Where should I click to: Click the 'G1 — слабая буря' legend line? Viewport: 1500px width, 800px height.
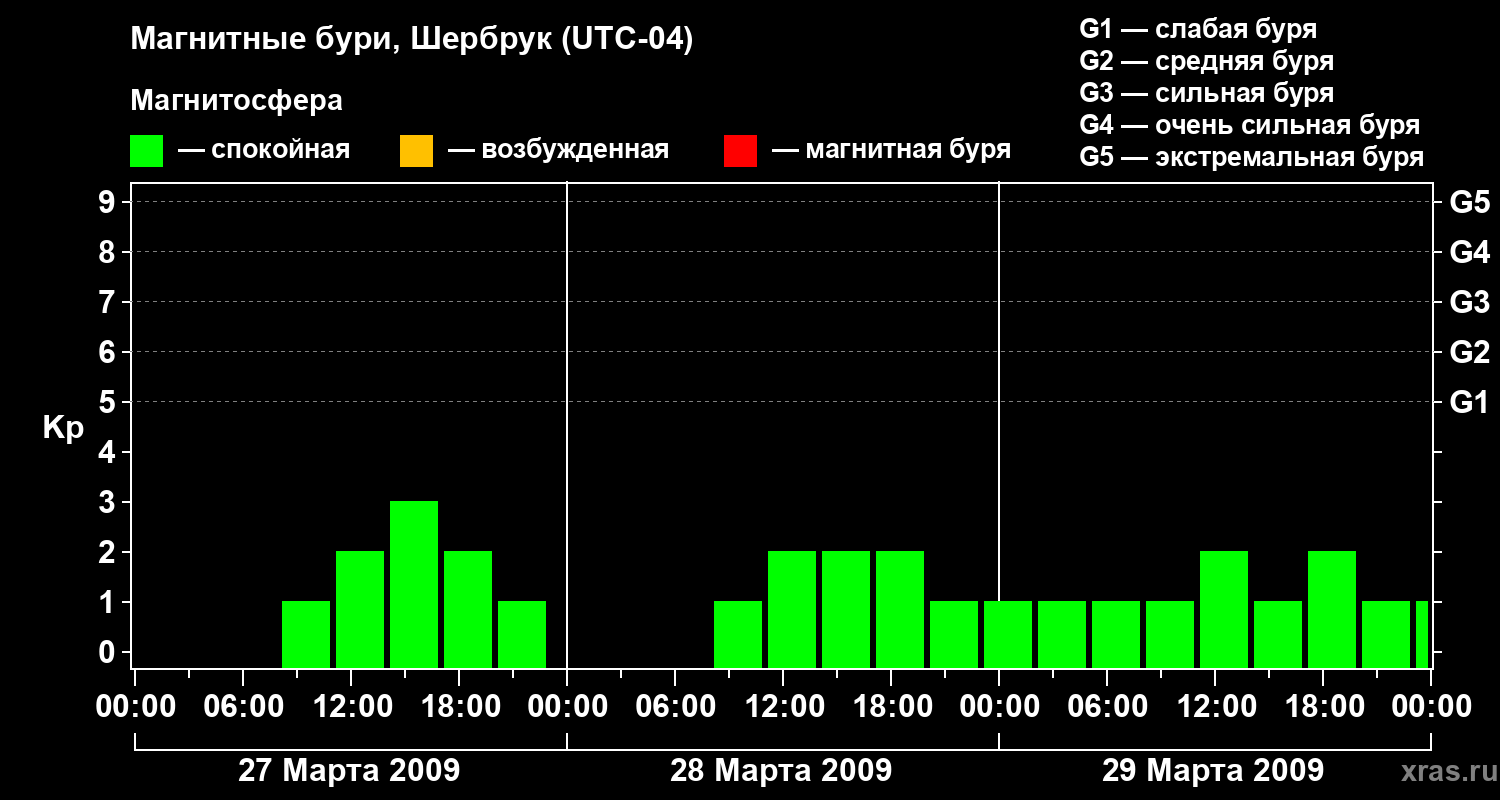[x=1198, y=28]
